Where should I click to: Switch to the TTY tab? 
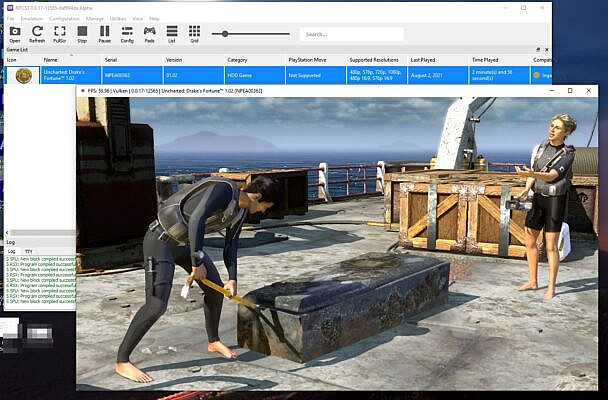pos(29,251)
